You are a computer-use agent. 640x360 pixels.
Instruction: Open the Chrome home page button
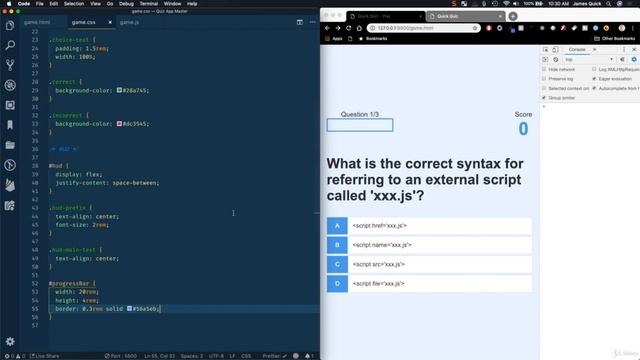[359, 28]
